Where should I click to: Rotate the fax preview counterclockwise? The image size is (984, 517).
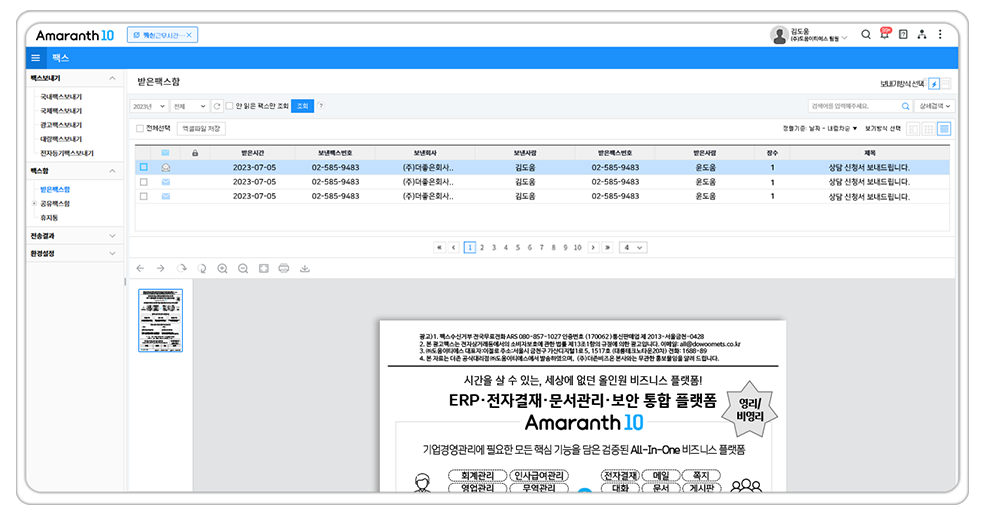coord(202,269)
